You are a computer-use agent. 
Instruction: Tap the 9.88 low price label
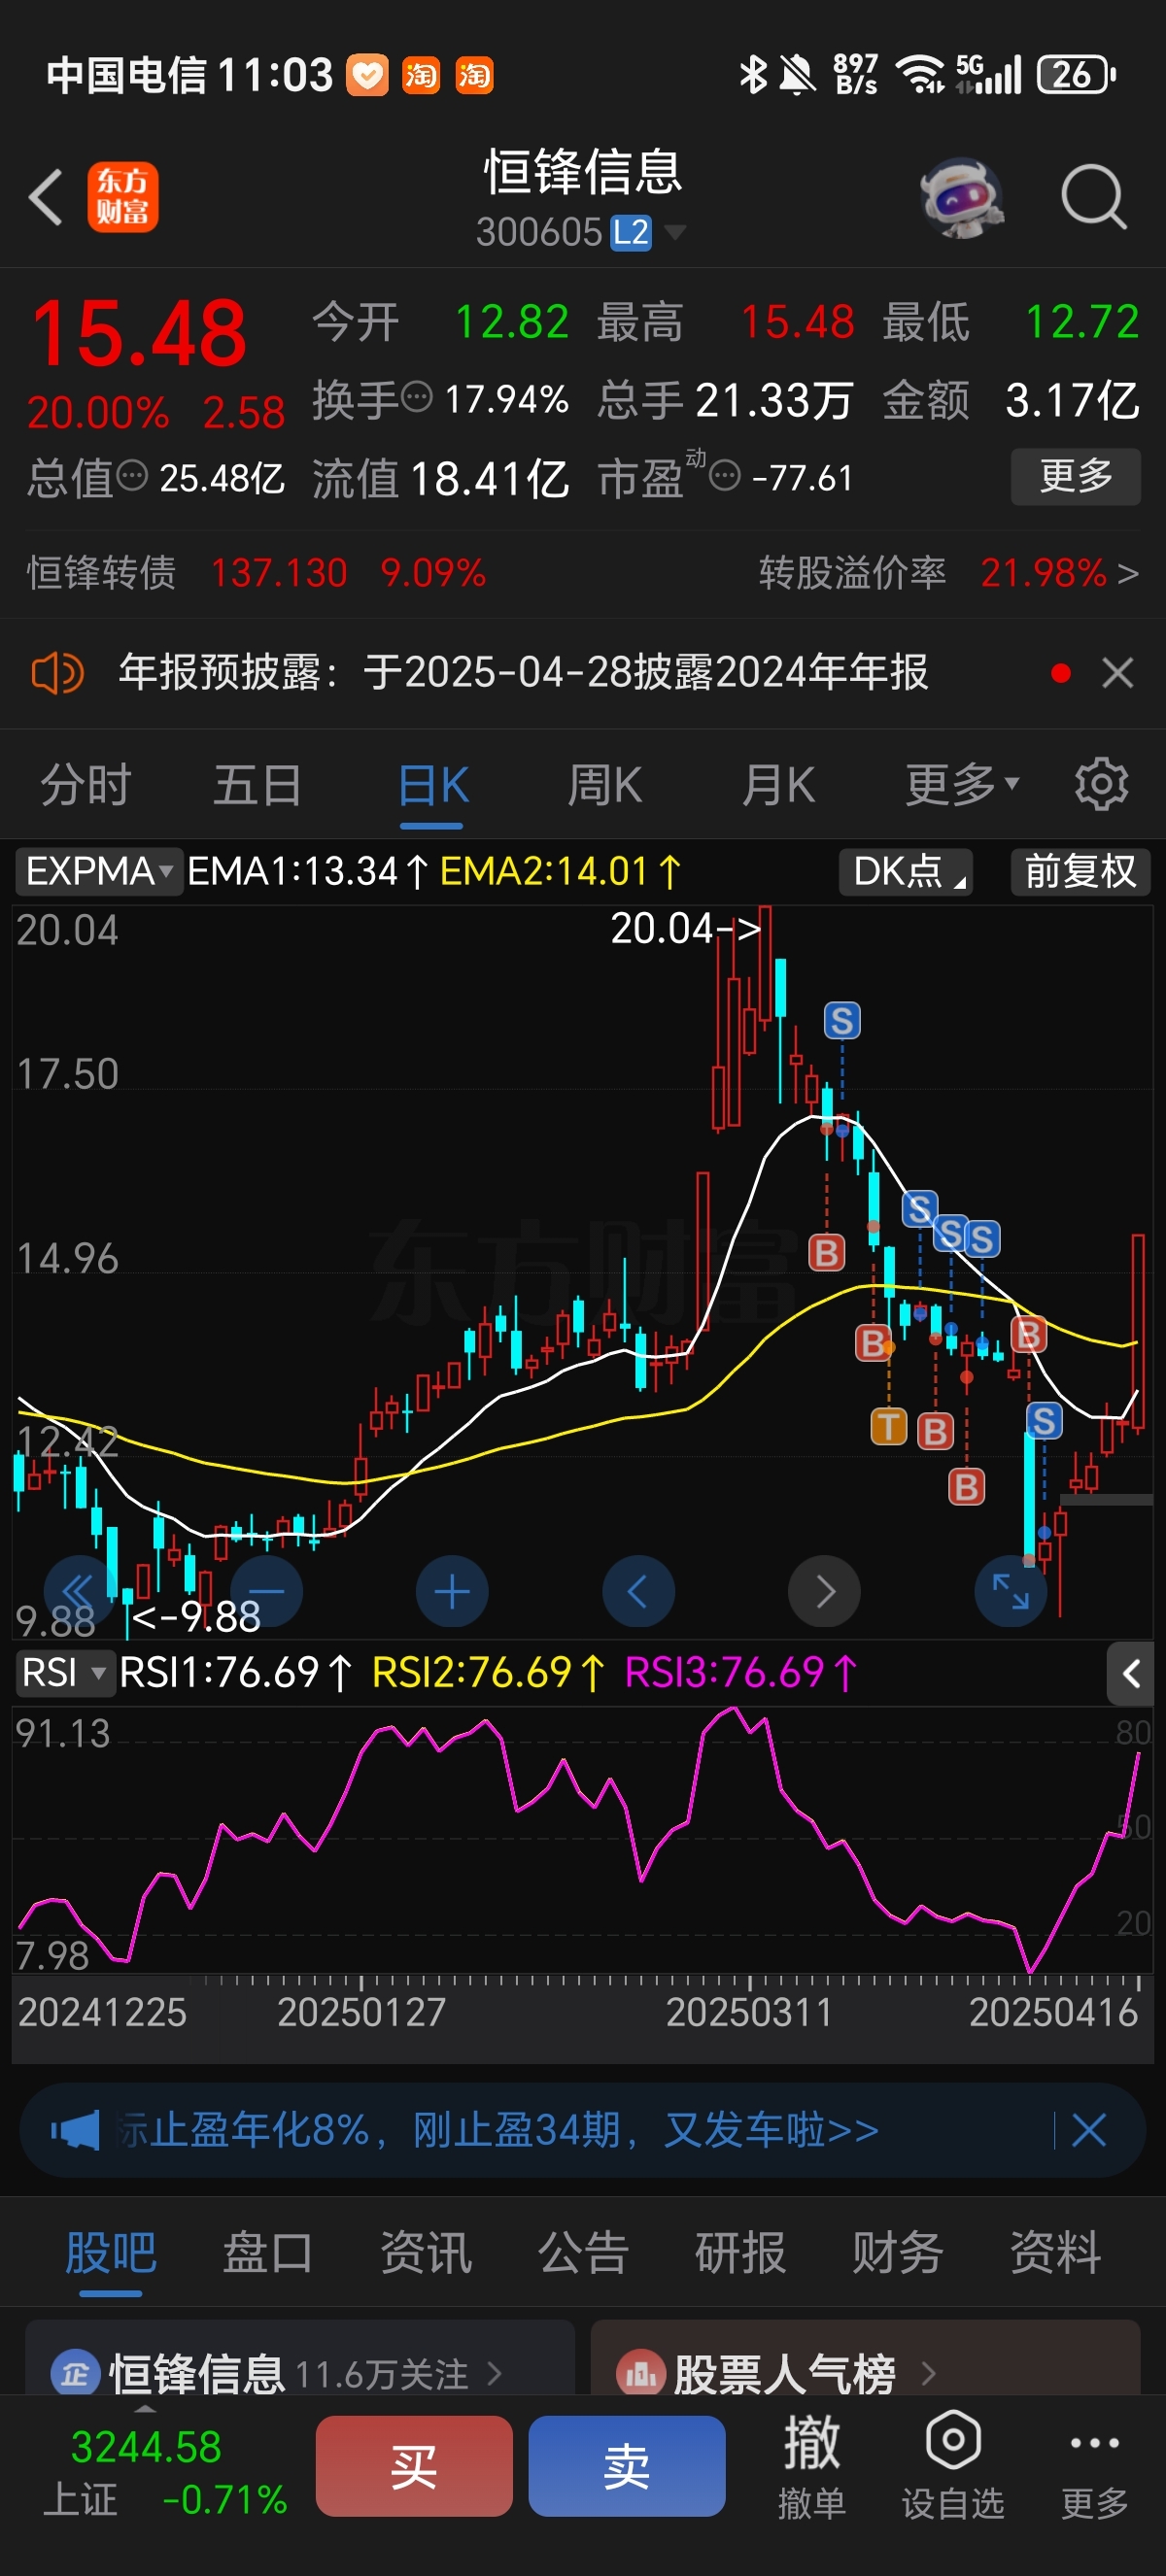(x=196, y=1616)
